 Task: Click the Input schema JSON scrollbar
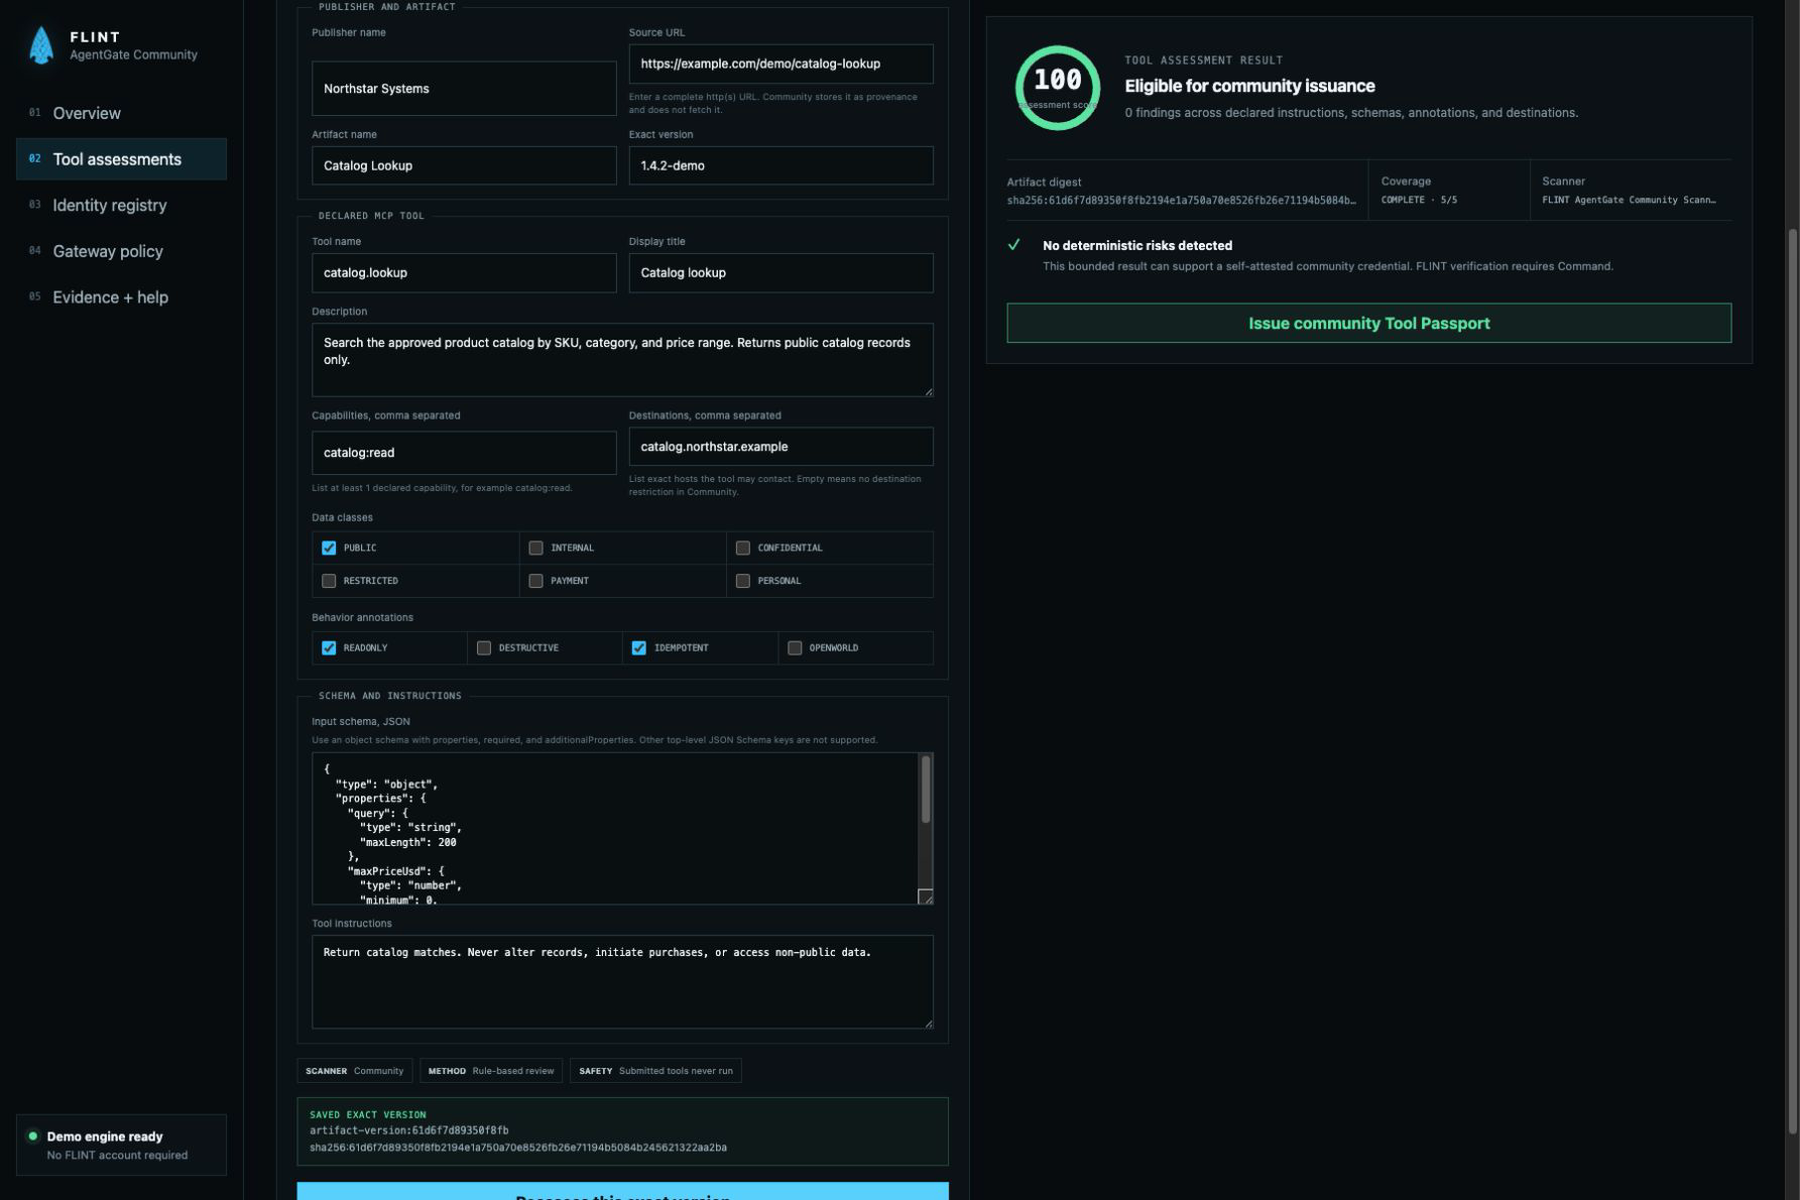925,790
